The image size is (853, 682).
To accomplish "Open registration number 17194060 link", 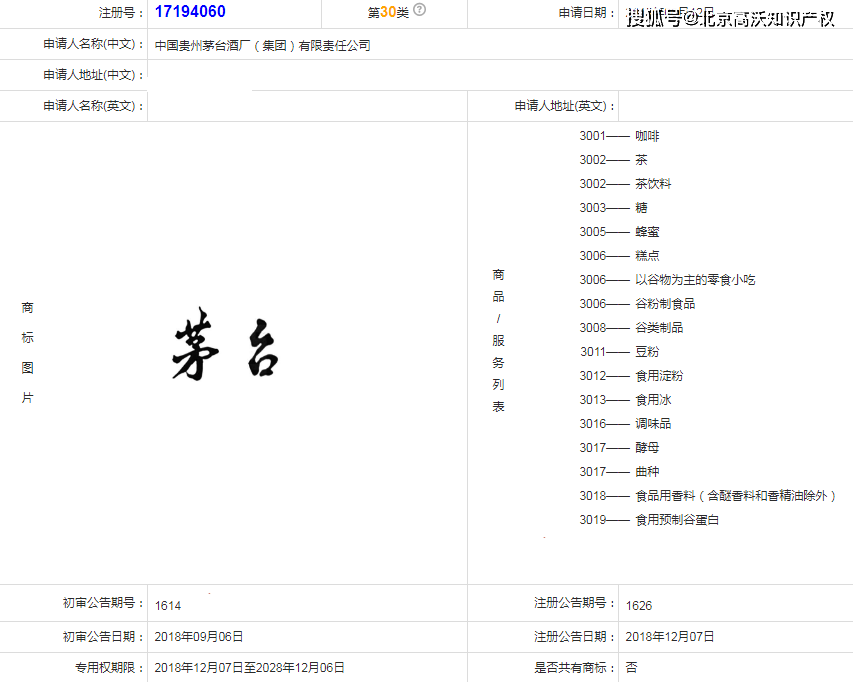I will click(x=190, y=12).
